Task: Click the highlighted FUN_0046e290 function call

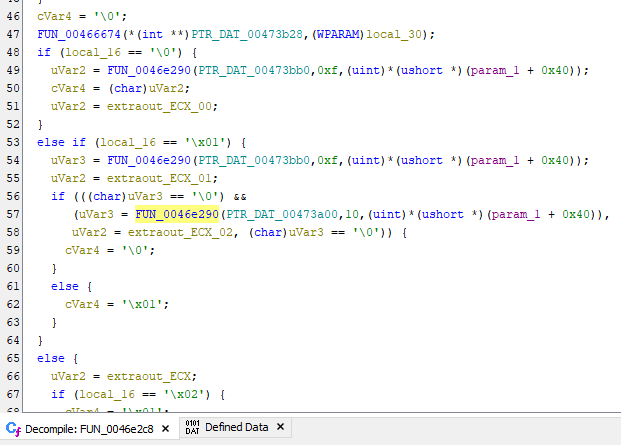Action: (177, 214)
